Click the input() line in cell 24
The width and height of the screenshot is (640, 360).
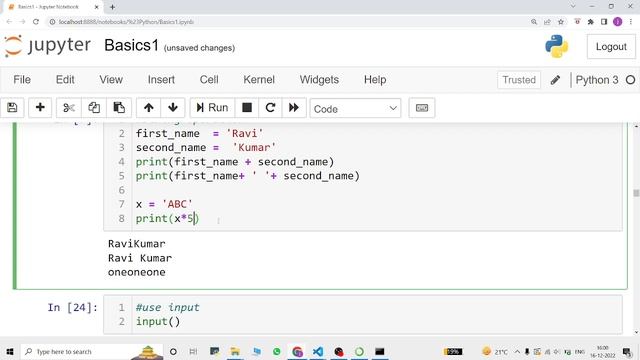[158, 322]
